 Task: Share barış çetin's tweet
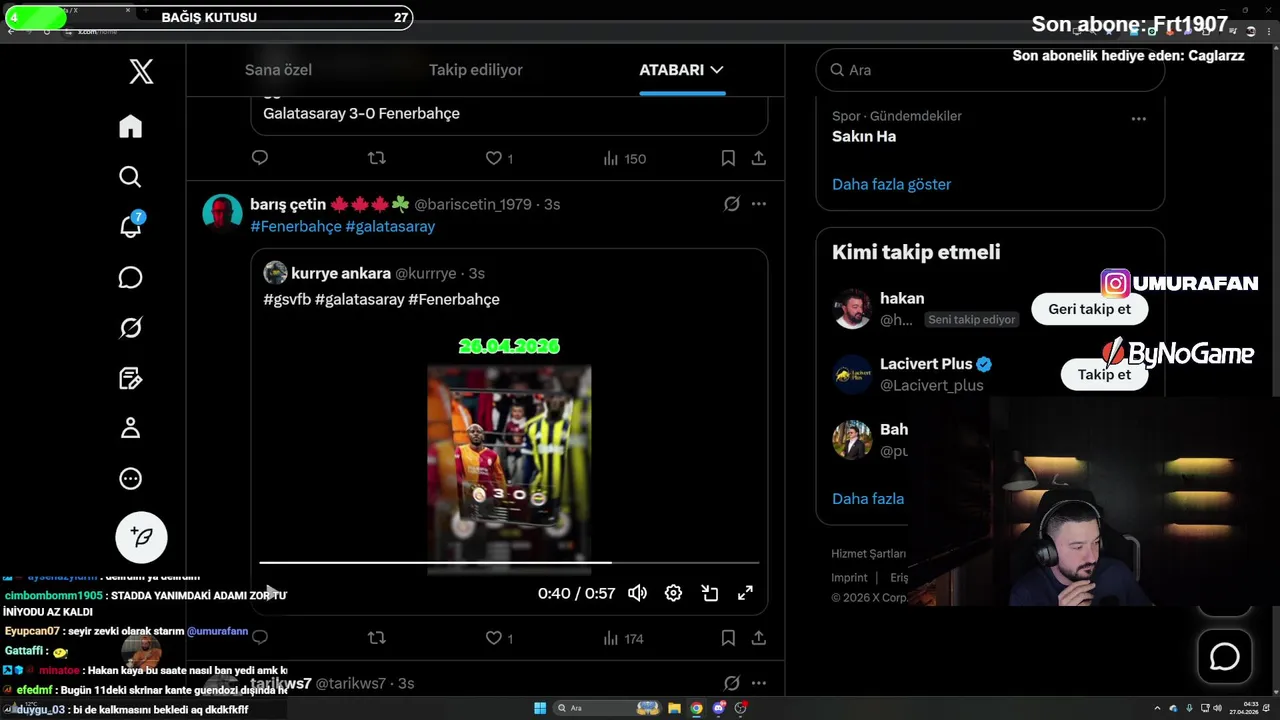click(x=759, y=637)
